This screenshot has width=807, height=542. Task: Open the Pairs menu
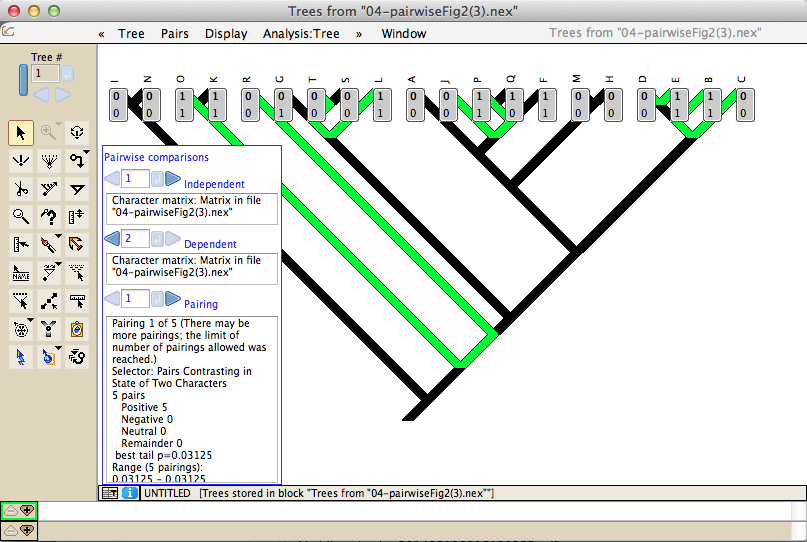click(175, 33)
